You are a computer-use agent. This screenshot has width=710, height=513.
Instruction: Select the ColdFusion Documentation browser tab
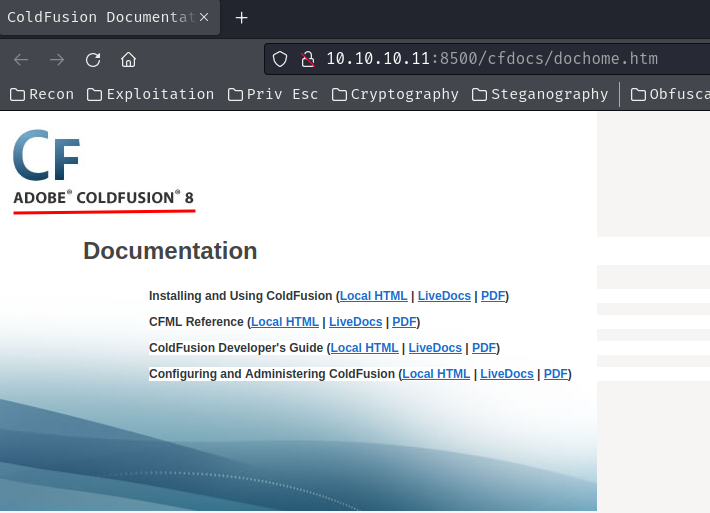click(x=110, y=18)
